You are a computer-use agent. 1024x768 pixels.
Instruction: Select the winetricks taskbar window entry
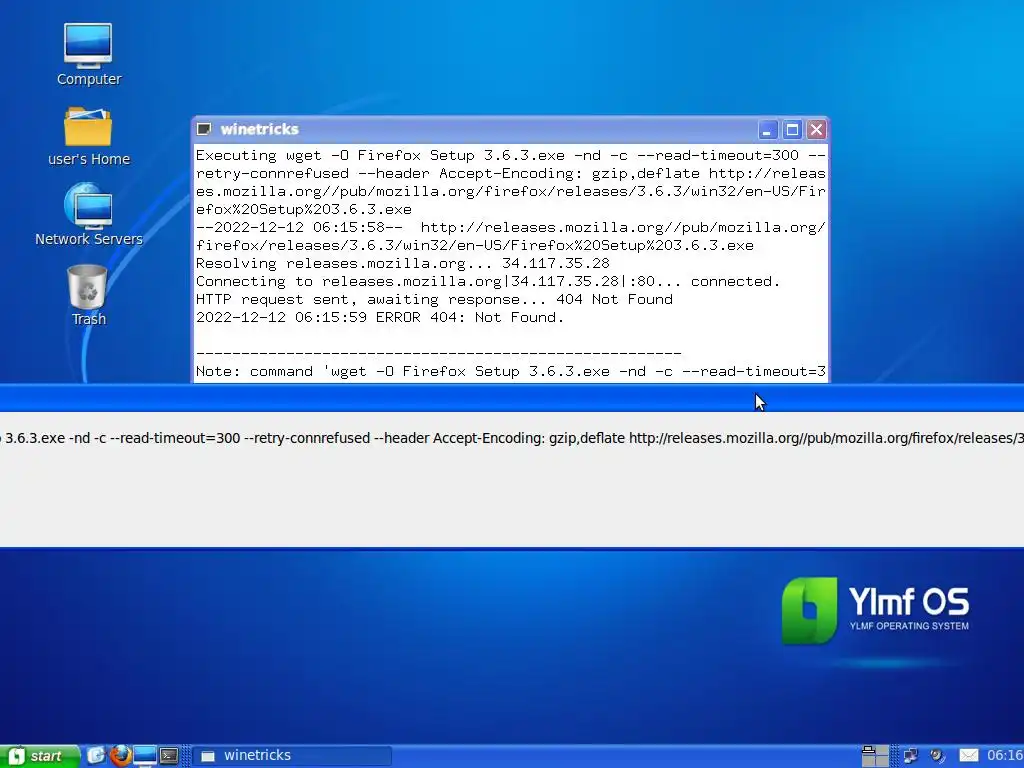(292, 756)
